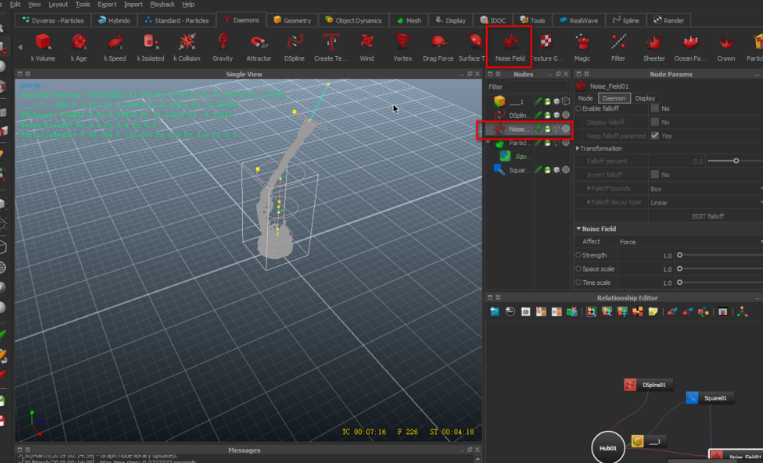Image resolution: width=763 pixels, height=463 pixels.
Task: Toggle the Enable falloff checkbox
Action: [655, 108]
